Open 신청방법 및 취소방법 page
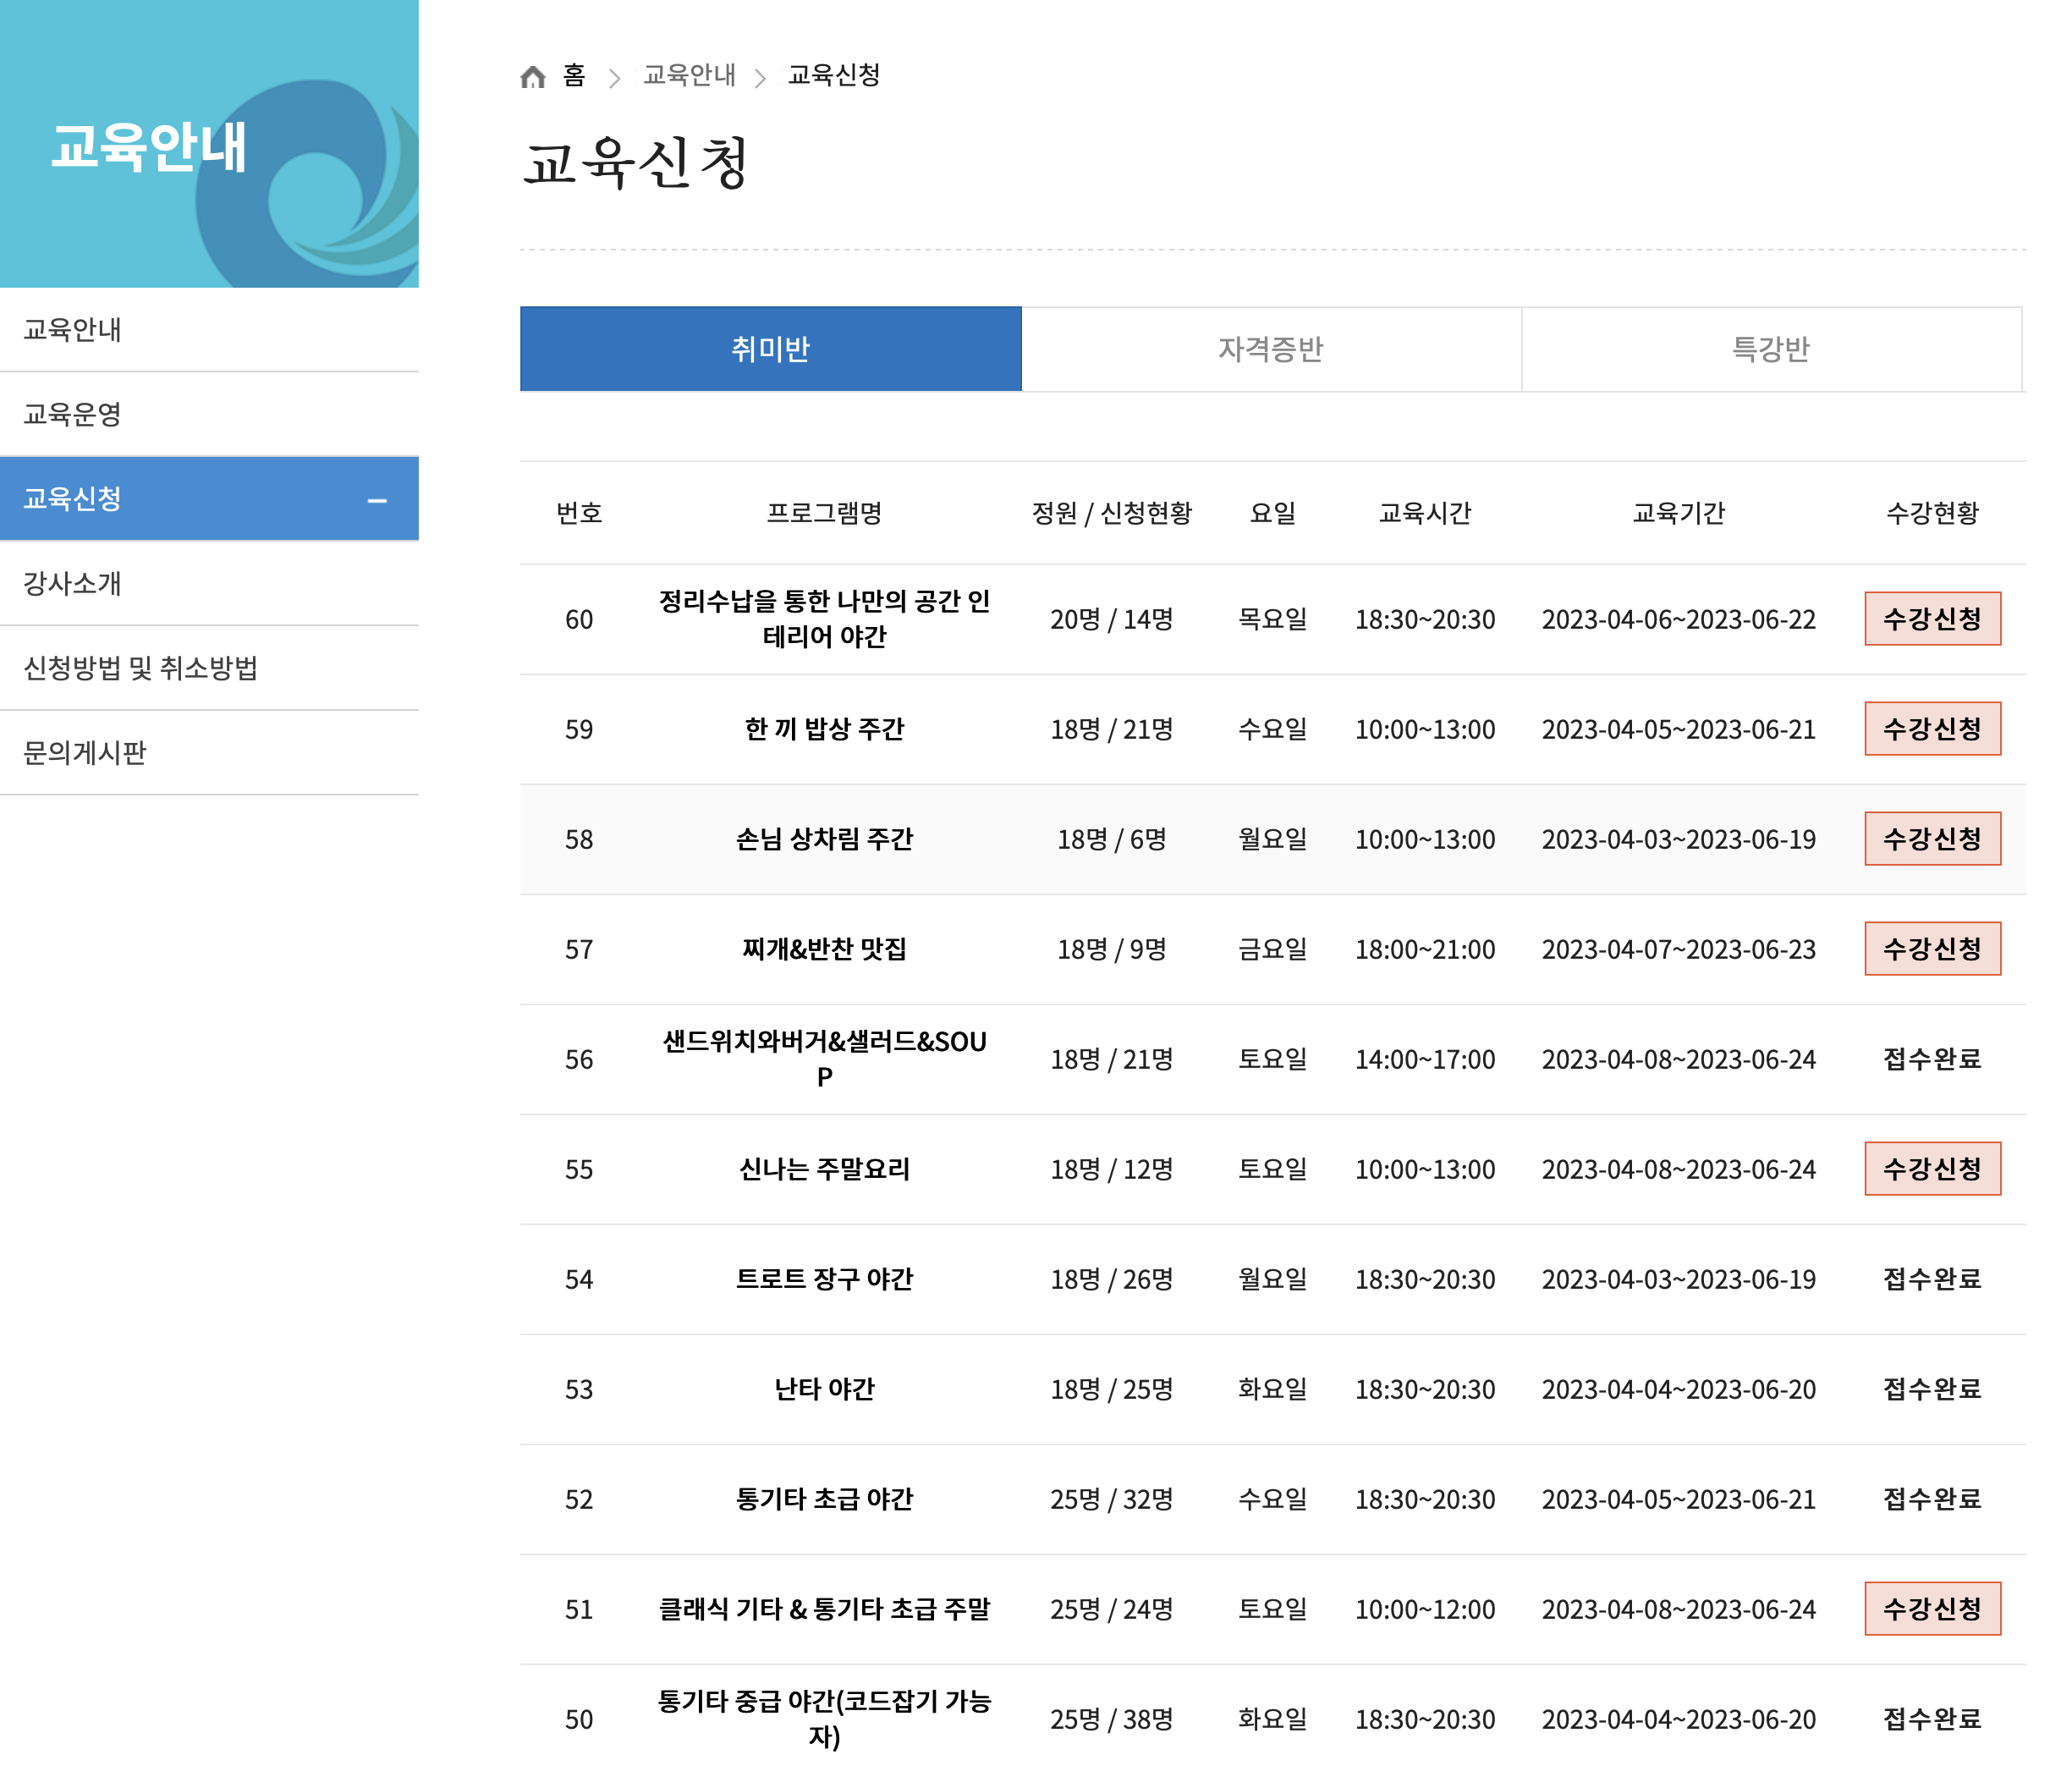The width and height of the screenshot is (2072, 1766). (x=140, y=668)
